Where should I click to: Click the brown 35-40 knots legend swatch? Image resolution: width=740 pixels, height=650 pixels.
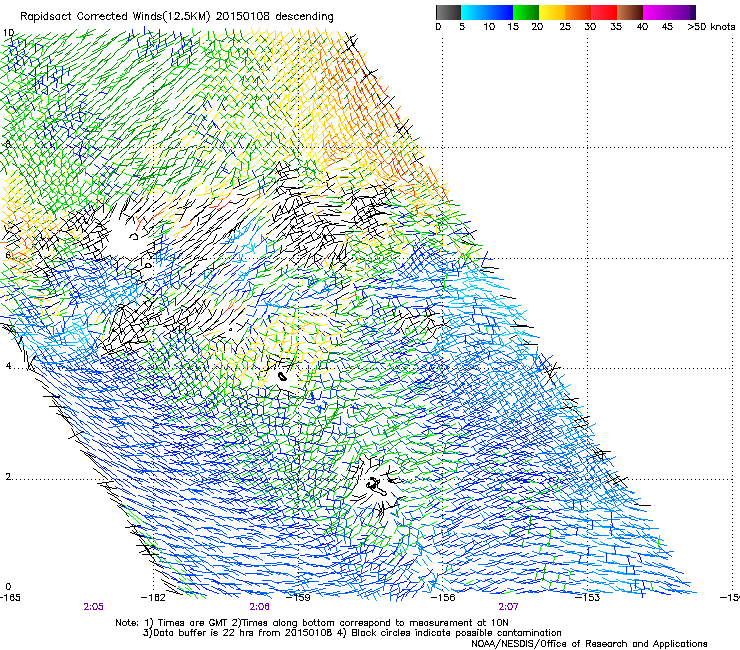click(x=630, y=12)
